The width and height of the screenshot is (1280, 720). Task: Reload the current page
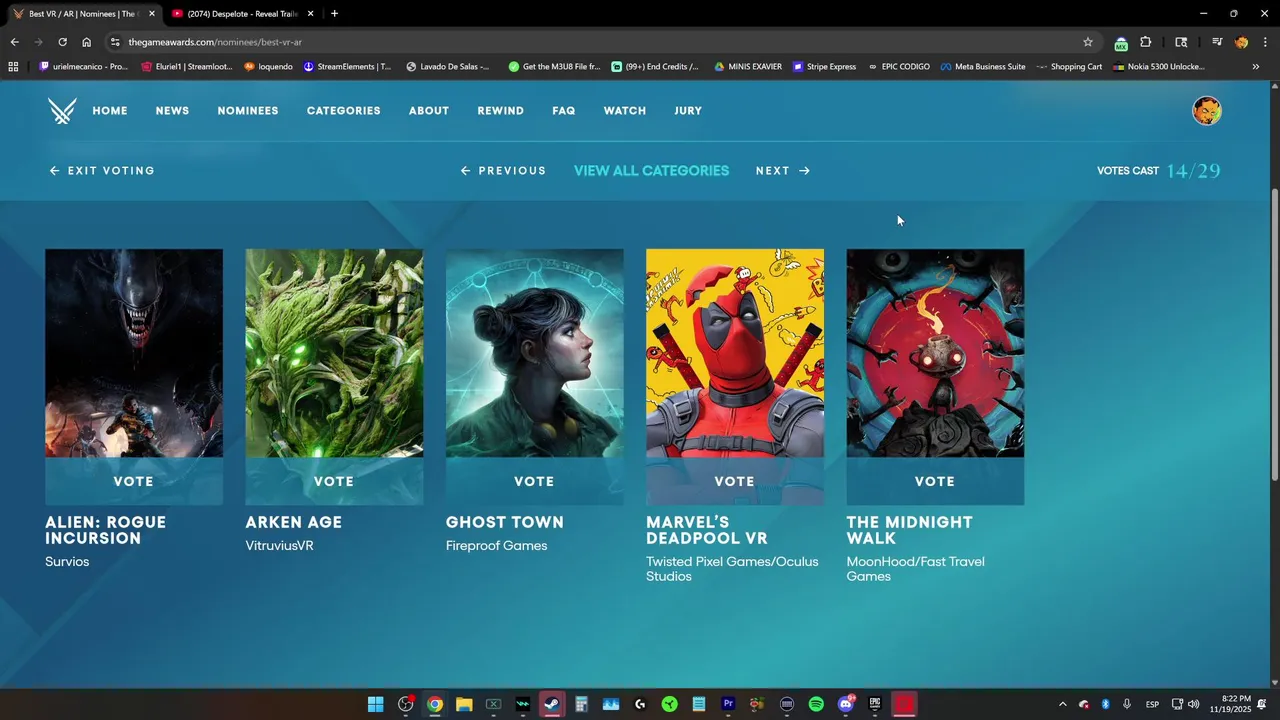62,42
